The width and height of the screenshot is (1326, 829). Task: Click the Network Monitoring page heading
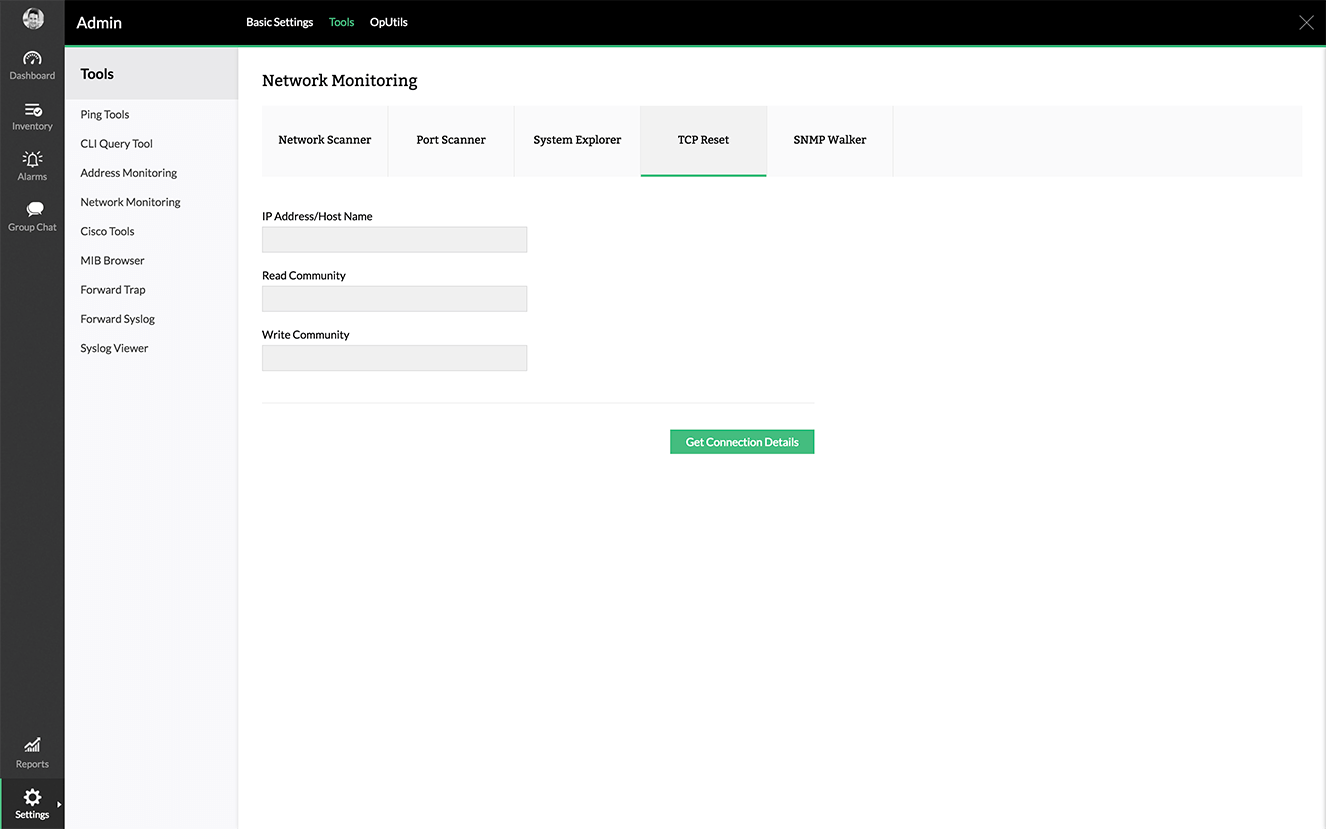[340, 81]
